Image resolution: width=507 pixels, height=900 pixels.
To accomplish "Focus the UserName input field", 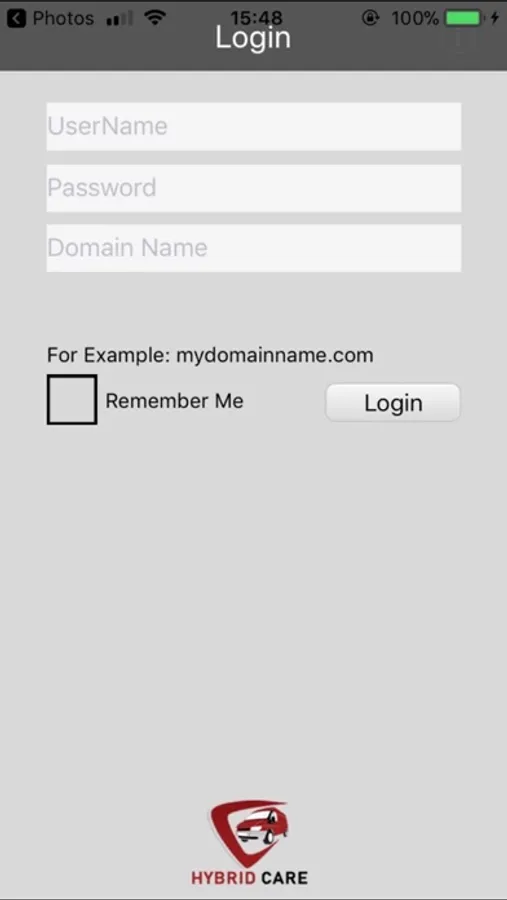I will pyautogui.click(x=253, y=126).
